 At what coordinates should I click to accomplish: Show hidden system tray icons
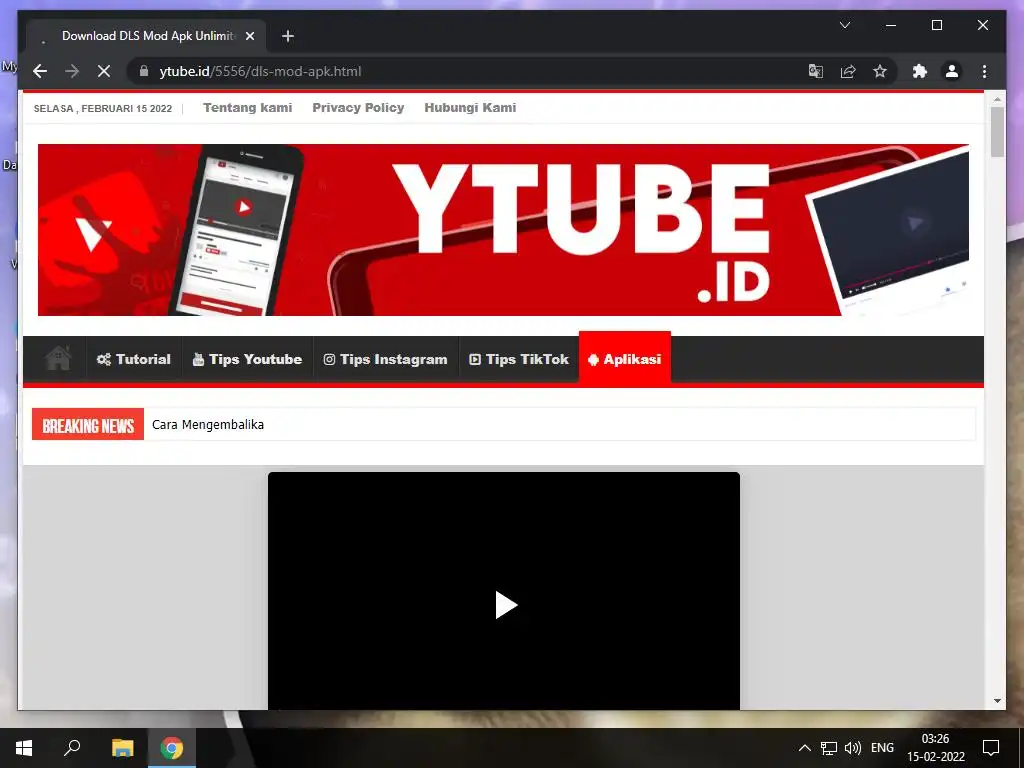(805, 748)
